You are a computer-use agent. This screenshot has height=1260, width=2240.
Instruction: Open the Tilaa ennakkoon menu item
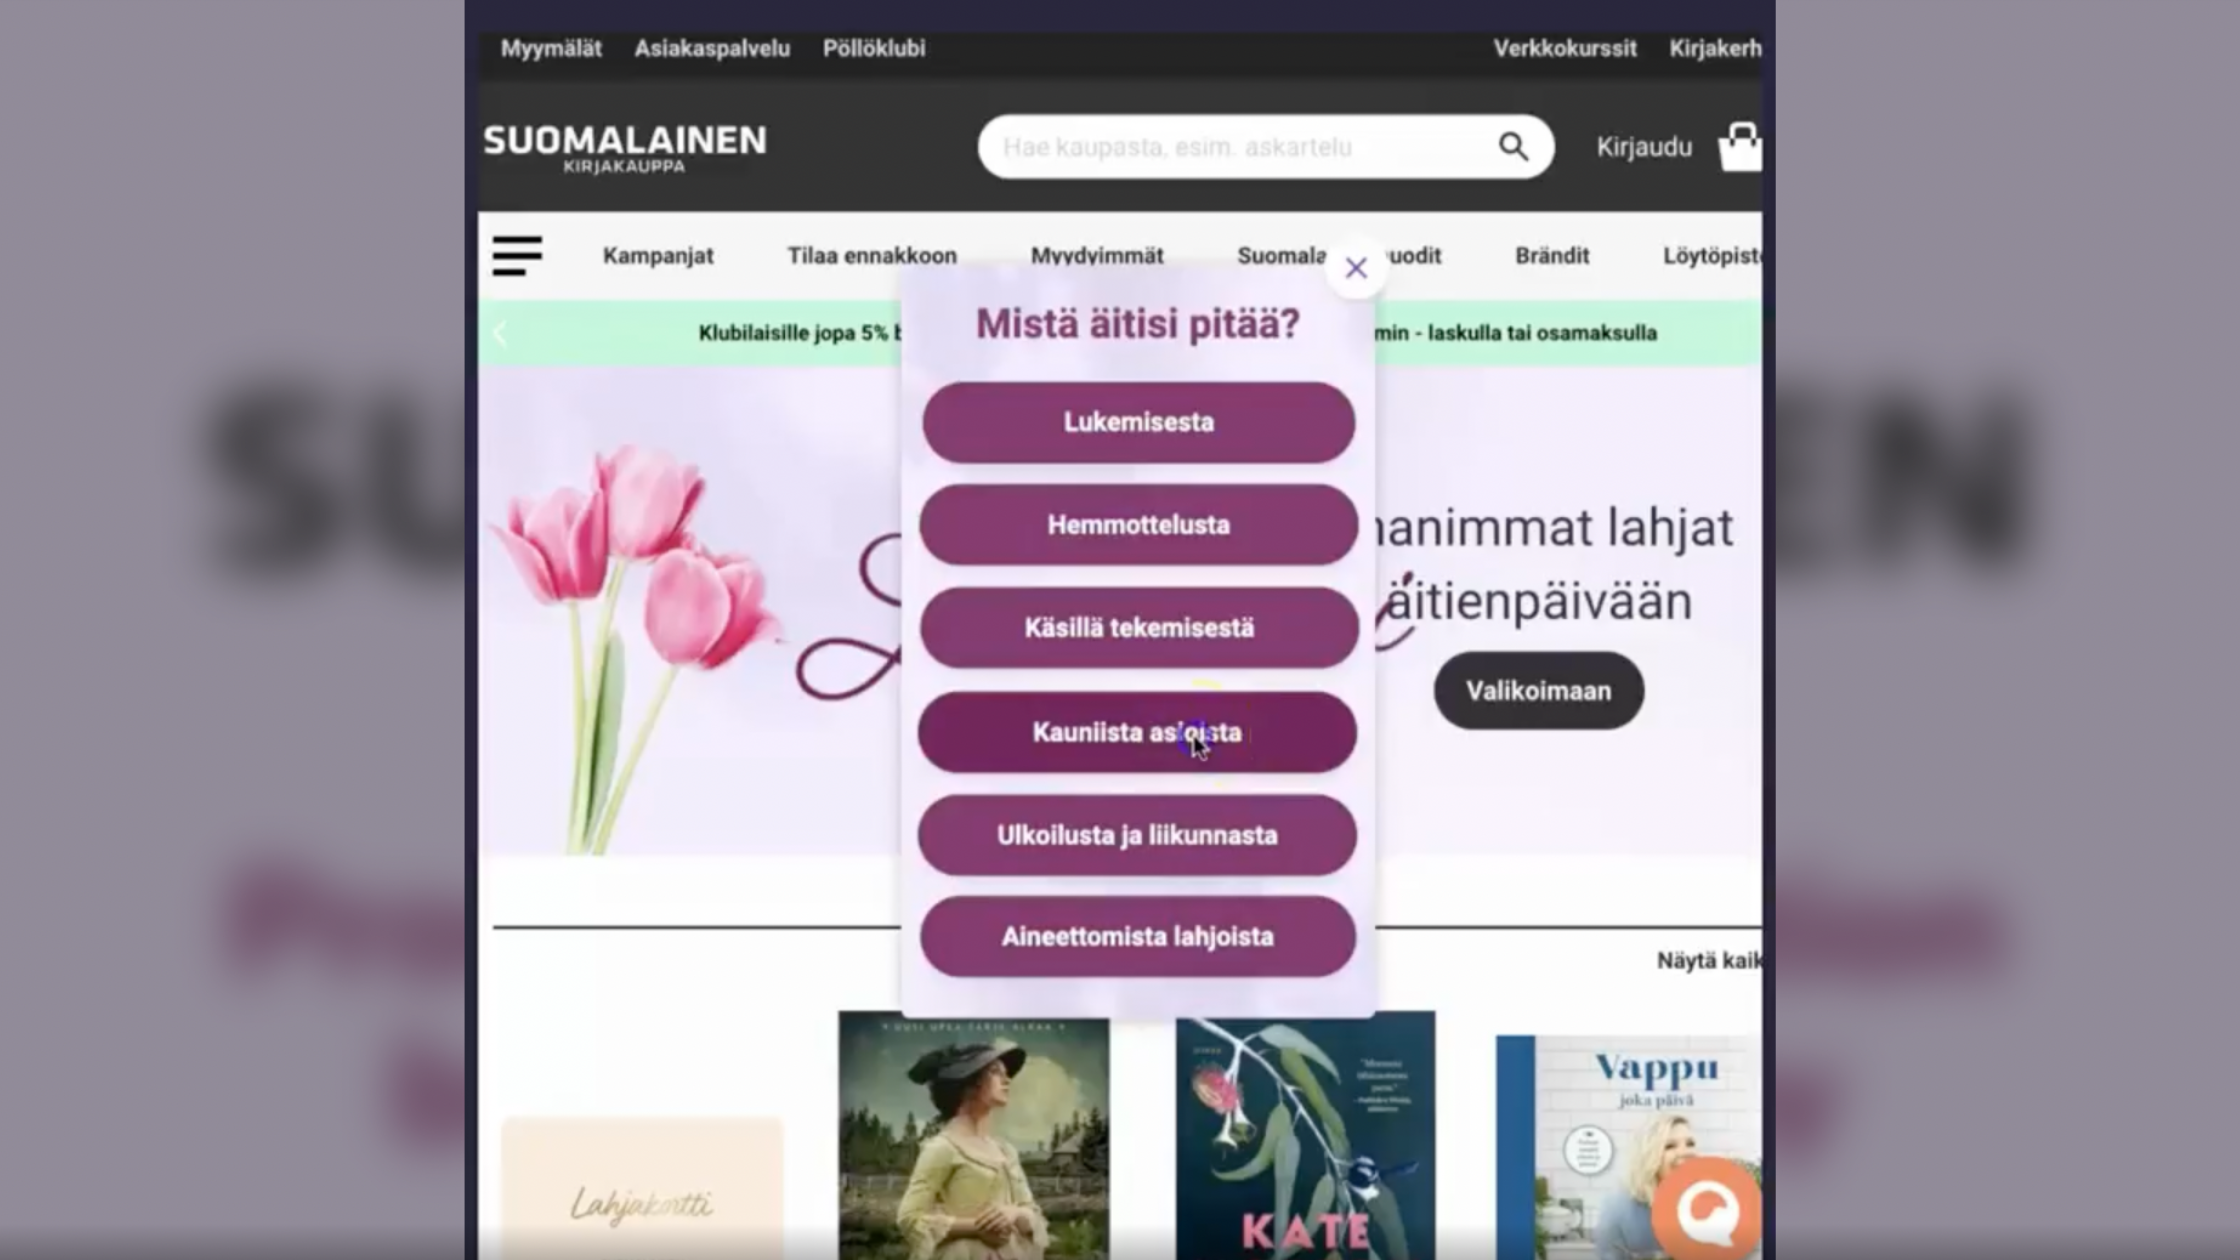click(871, 256)
